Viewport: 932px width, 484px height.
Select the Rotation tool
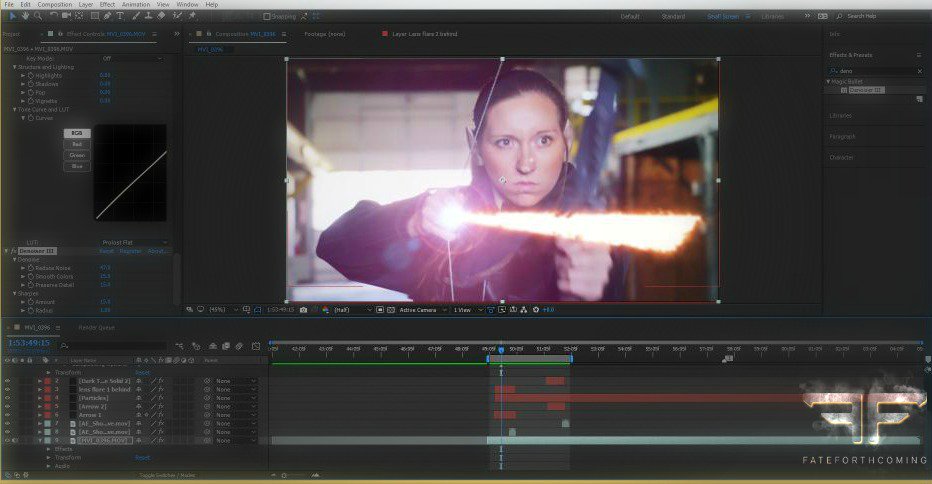[x=54, y=16]
